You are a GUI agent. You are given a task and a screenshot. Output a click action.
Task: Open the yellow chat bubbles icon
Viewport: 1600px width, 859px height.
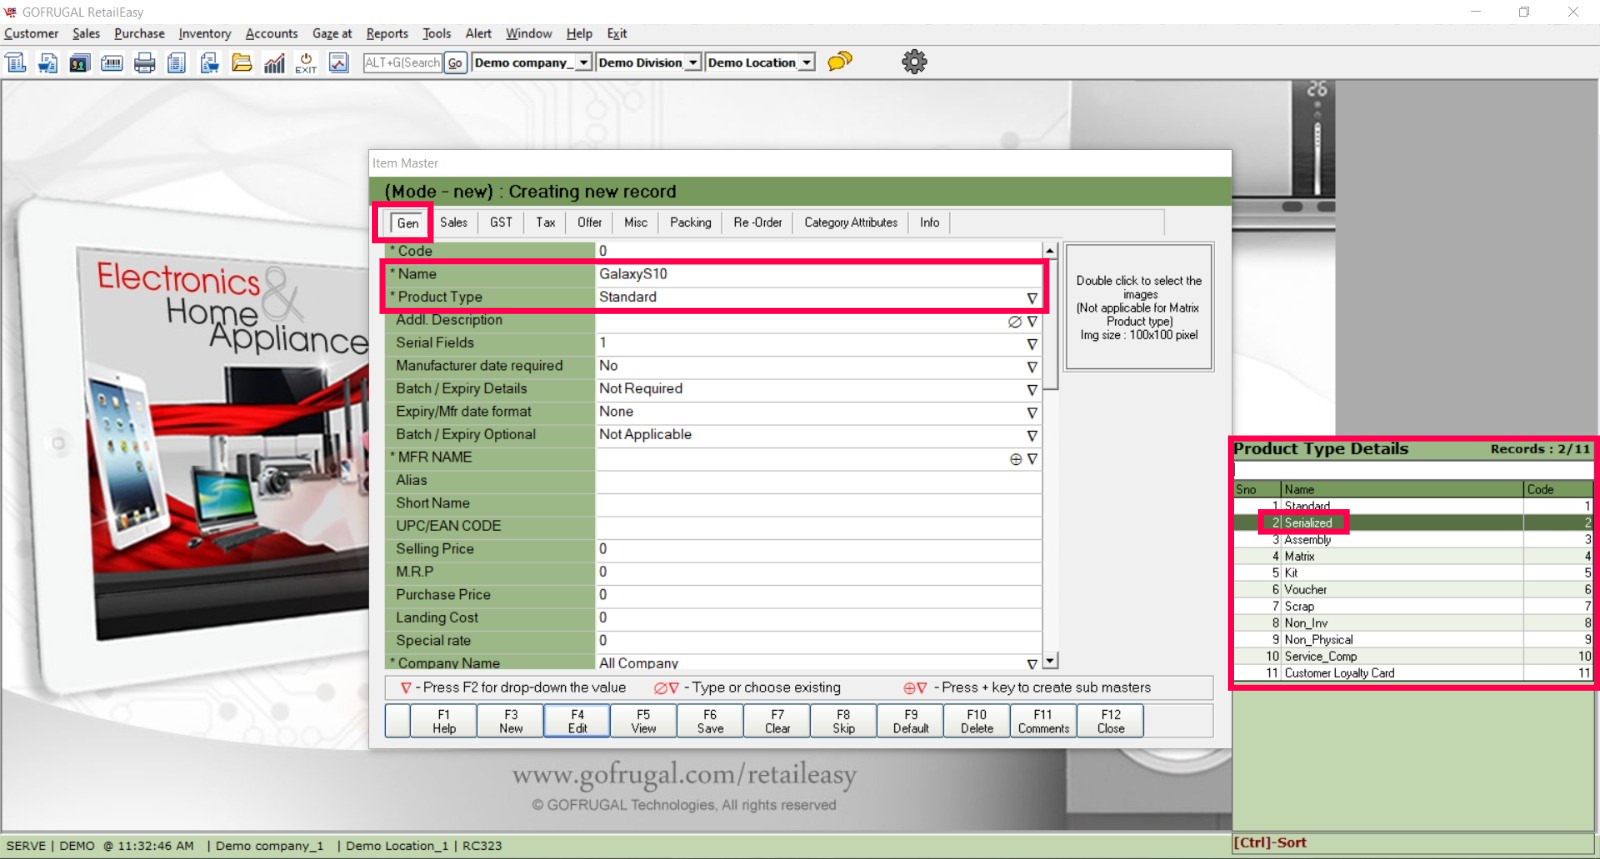point(840,61)
